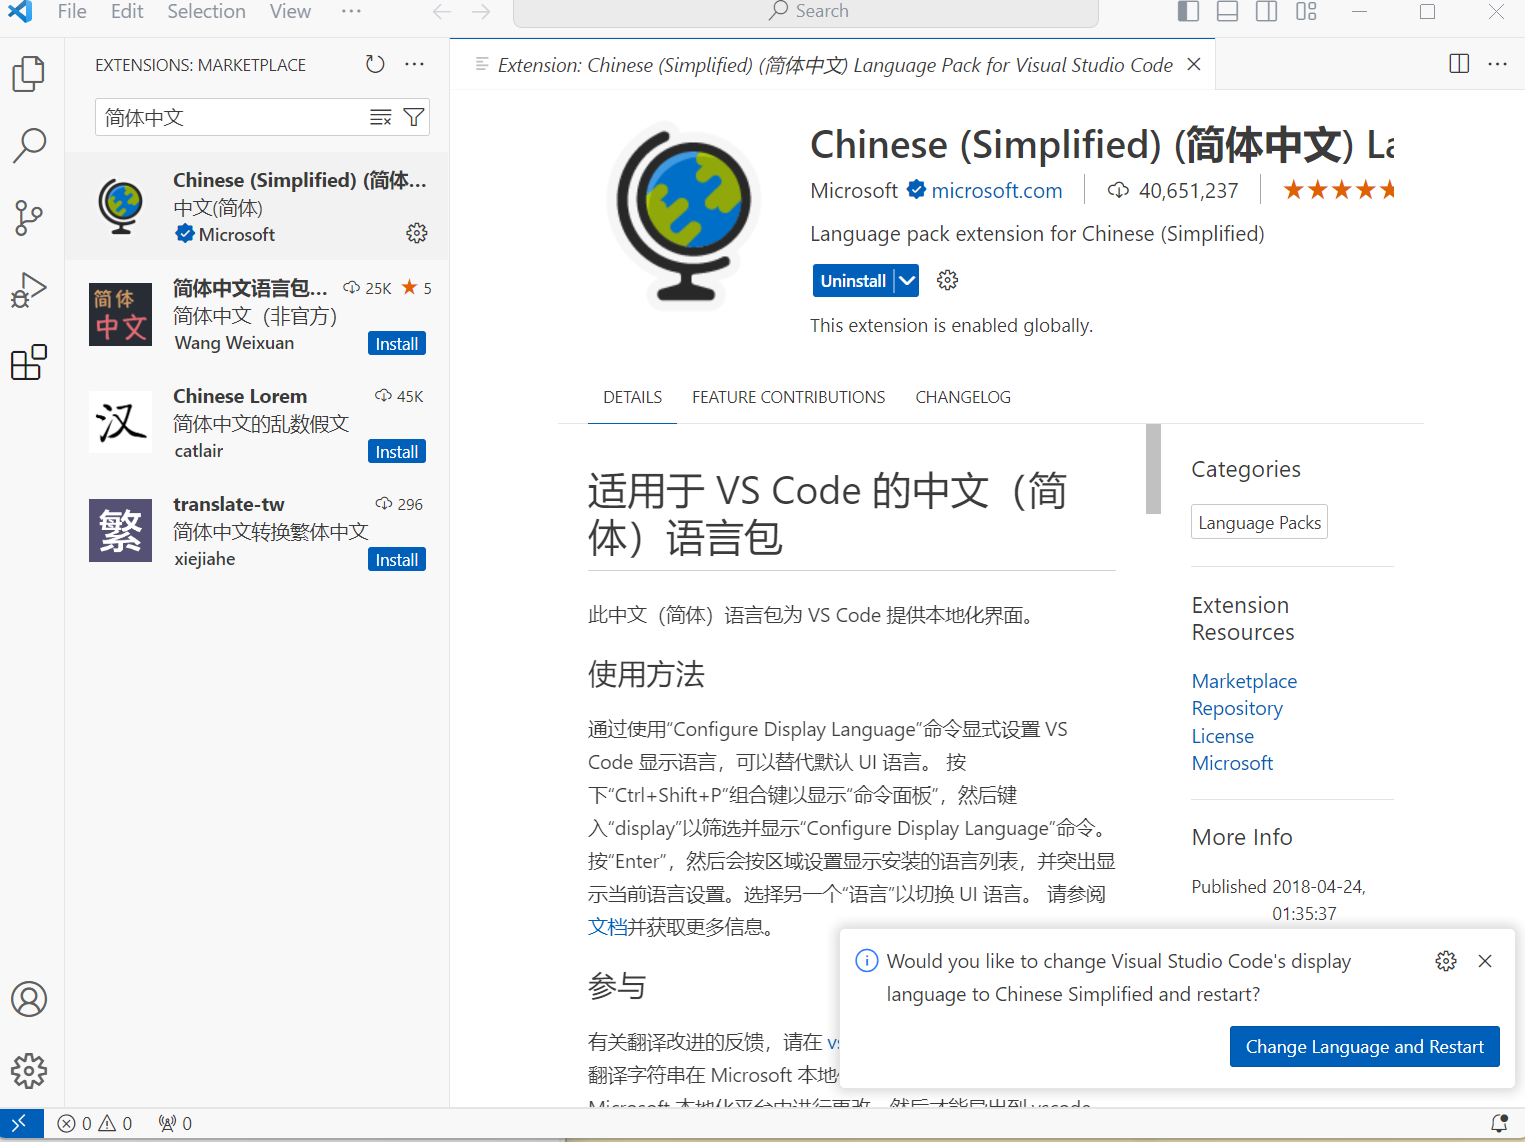1525x1142 pixels.
Task: Open the Extensions view icon
Action: 28,362
